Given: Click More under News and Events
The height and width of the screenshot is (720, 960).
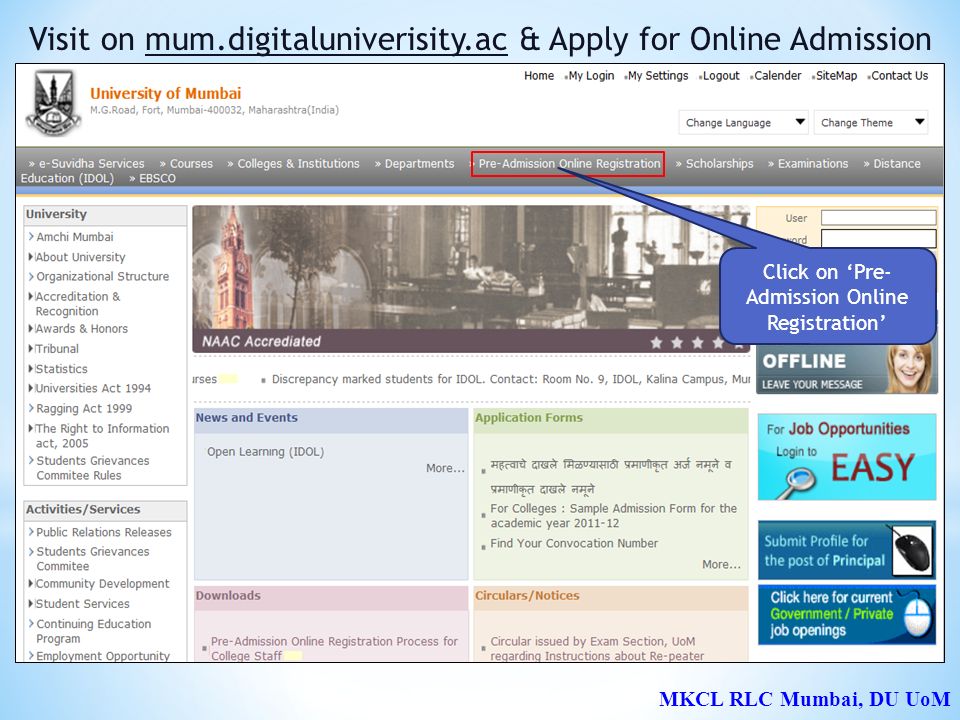Looking at the screenshot, I should 445,468.
